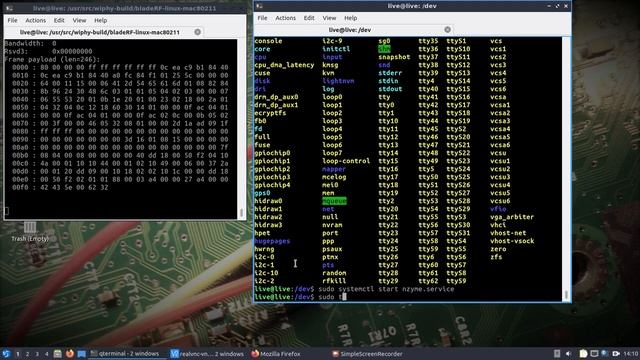Select the bladeRF-linux-mac80211 terminal tab
The image size is (640, 360).
click(104, 32)
